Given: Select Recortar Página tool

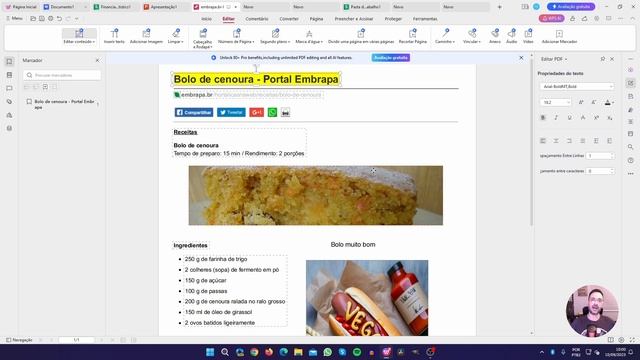Looking at the screenshot, I should point(413,36).
